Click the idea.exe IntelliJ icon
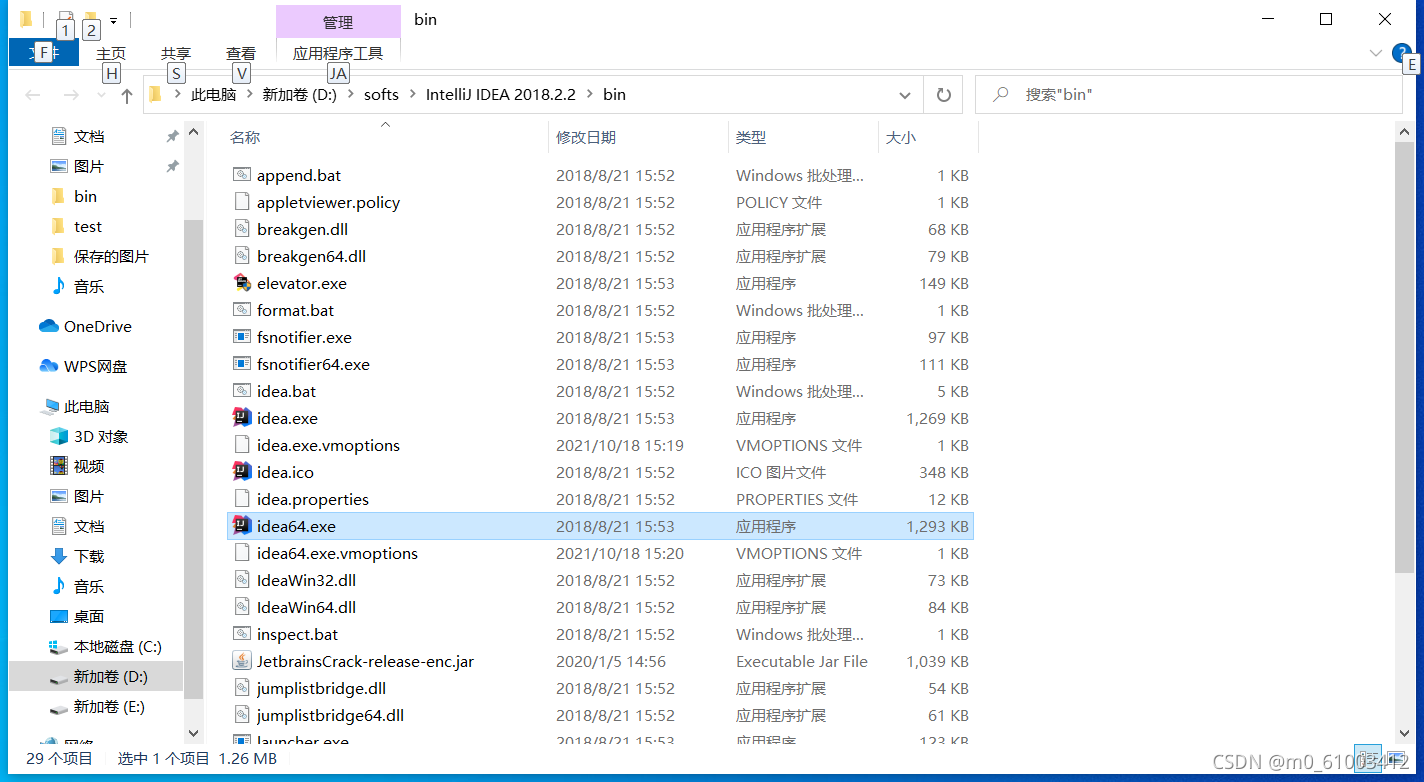Screen dimensions: 1424x782 point(241,418)
